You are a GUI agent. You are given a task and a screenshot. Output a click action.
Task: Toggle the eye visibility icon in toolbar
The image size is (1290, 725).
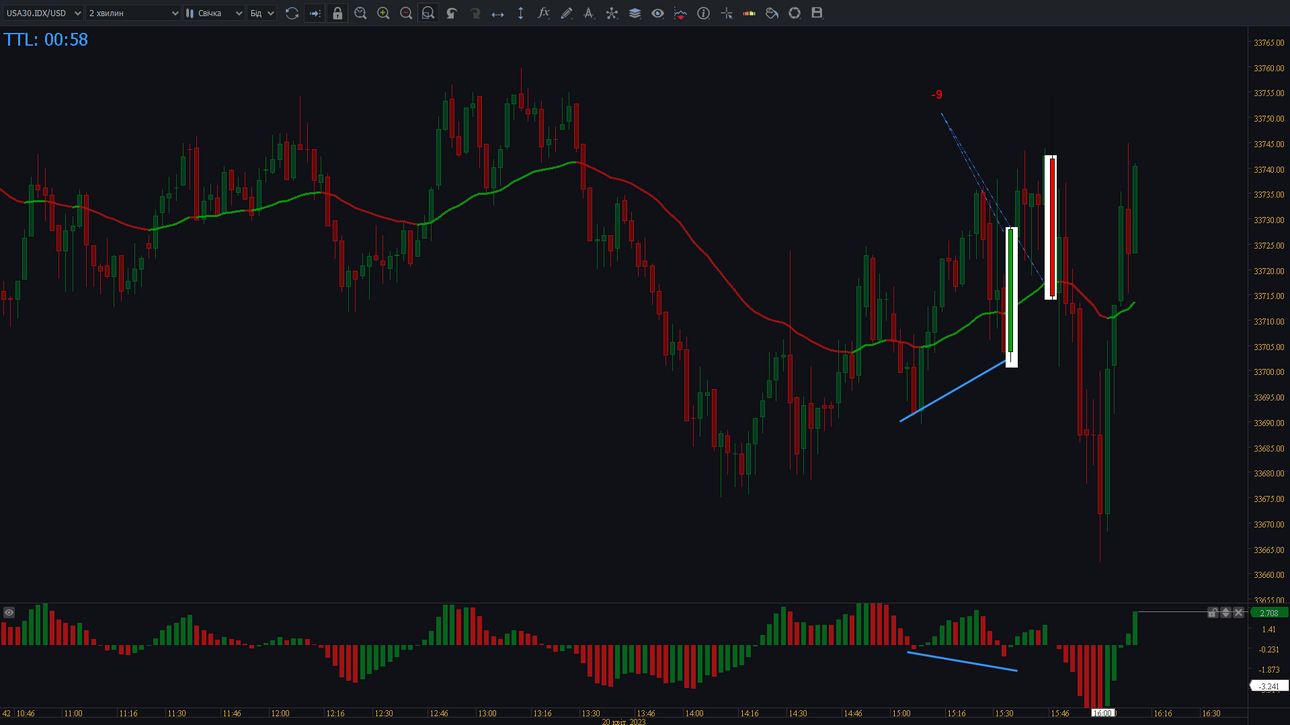[657, 13]
